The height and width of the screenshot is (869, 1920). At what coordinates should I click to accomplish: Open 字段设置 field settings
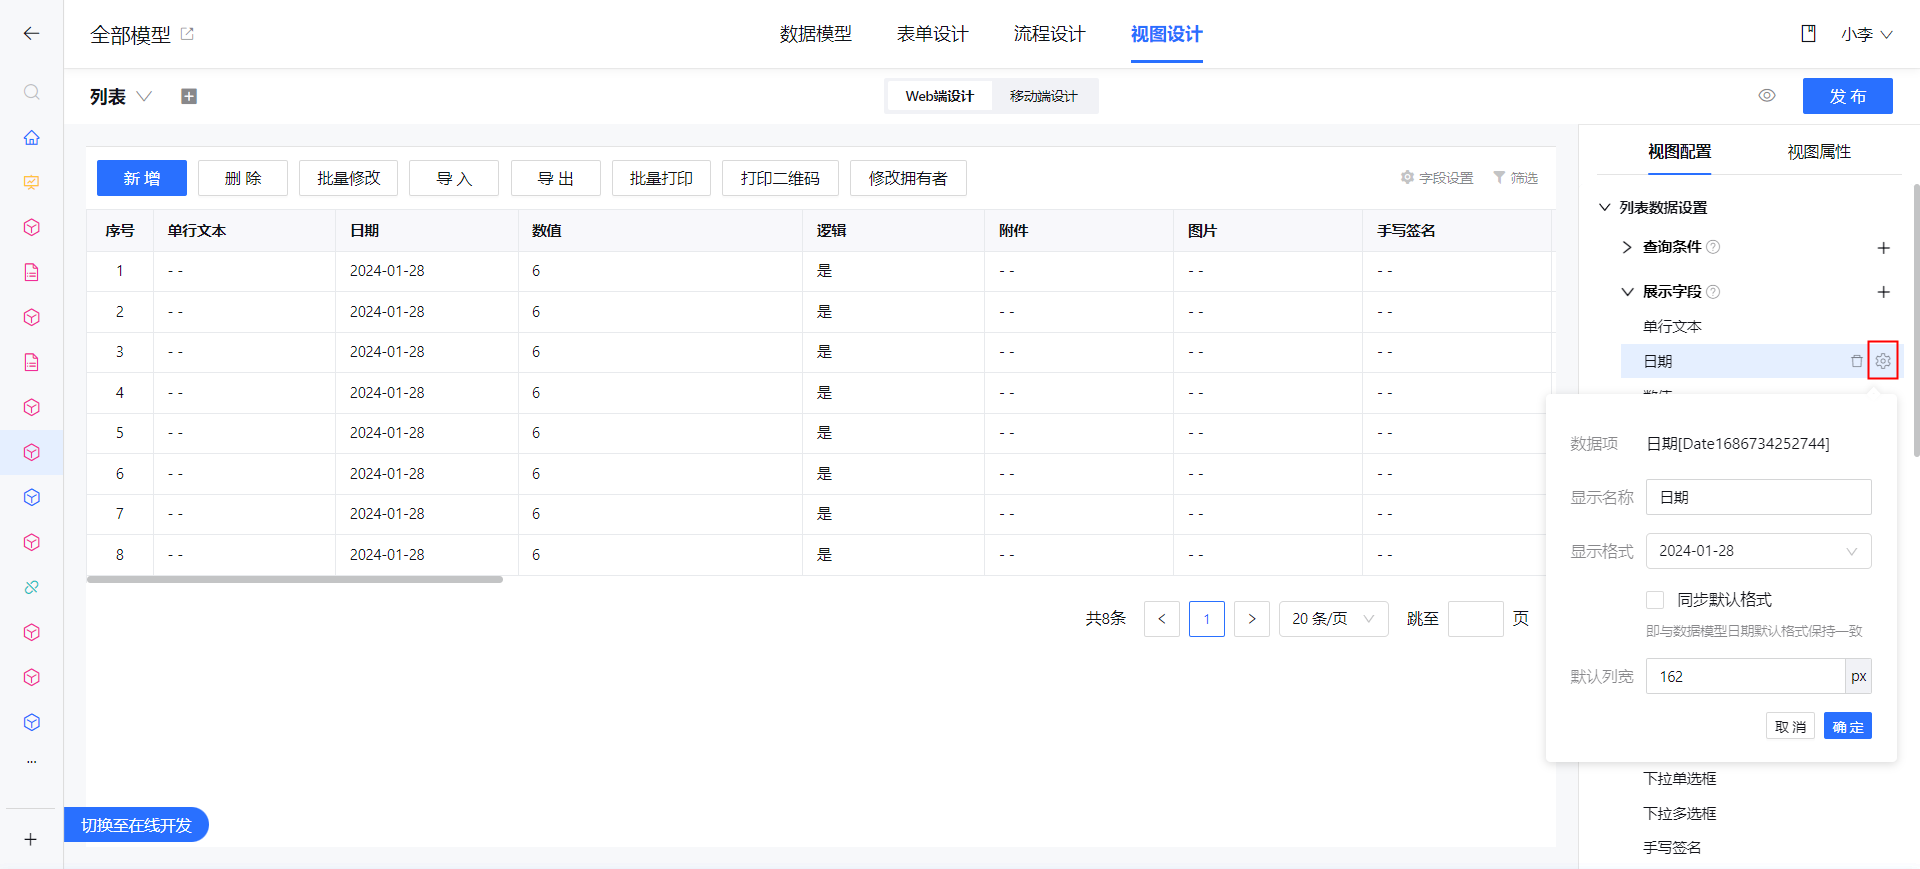[x=1437, y=178]
